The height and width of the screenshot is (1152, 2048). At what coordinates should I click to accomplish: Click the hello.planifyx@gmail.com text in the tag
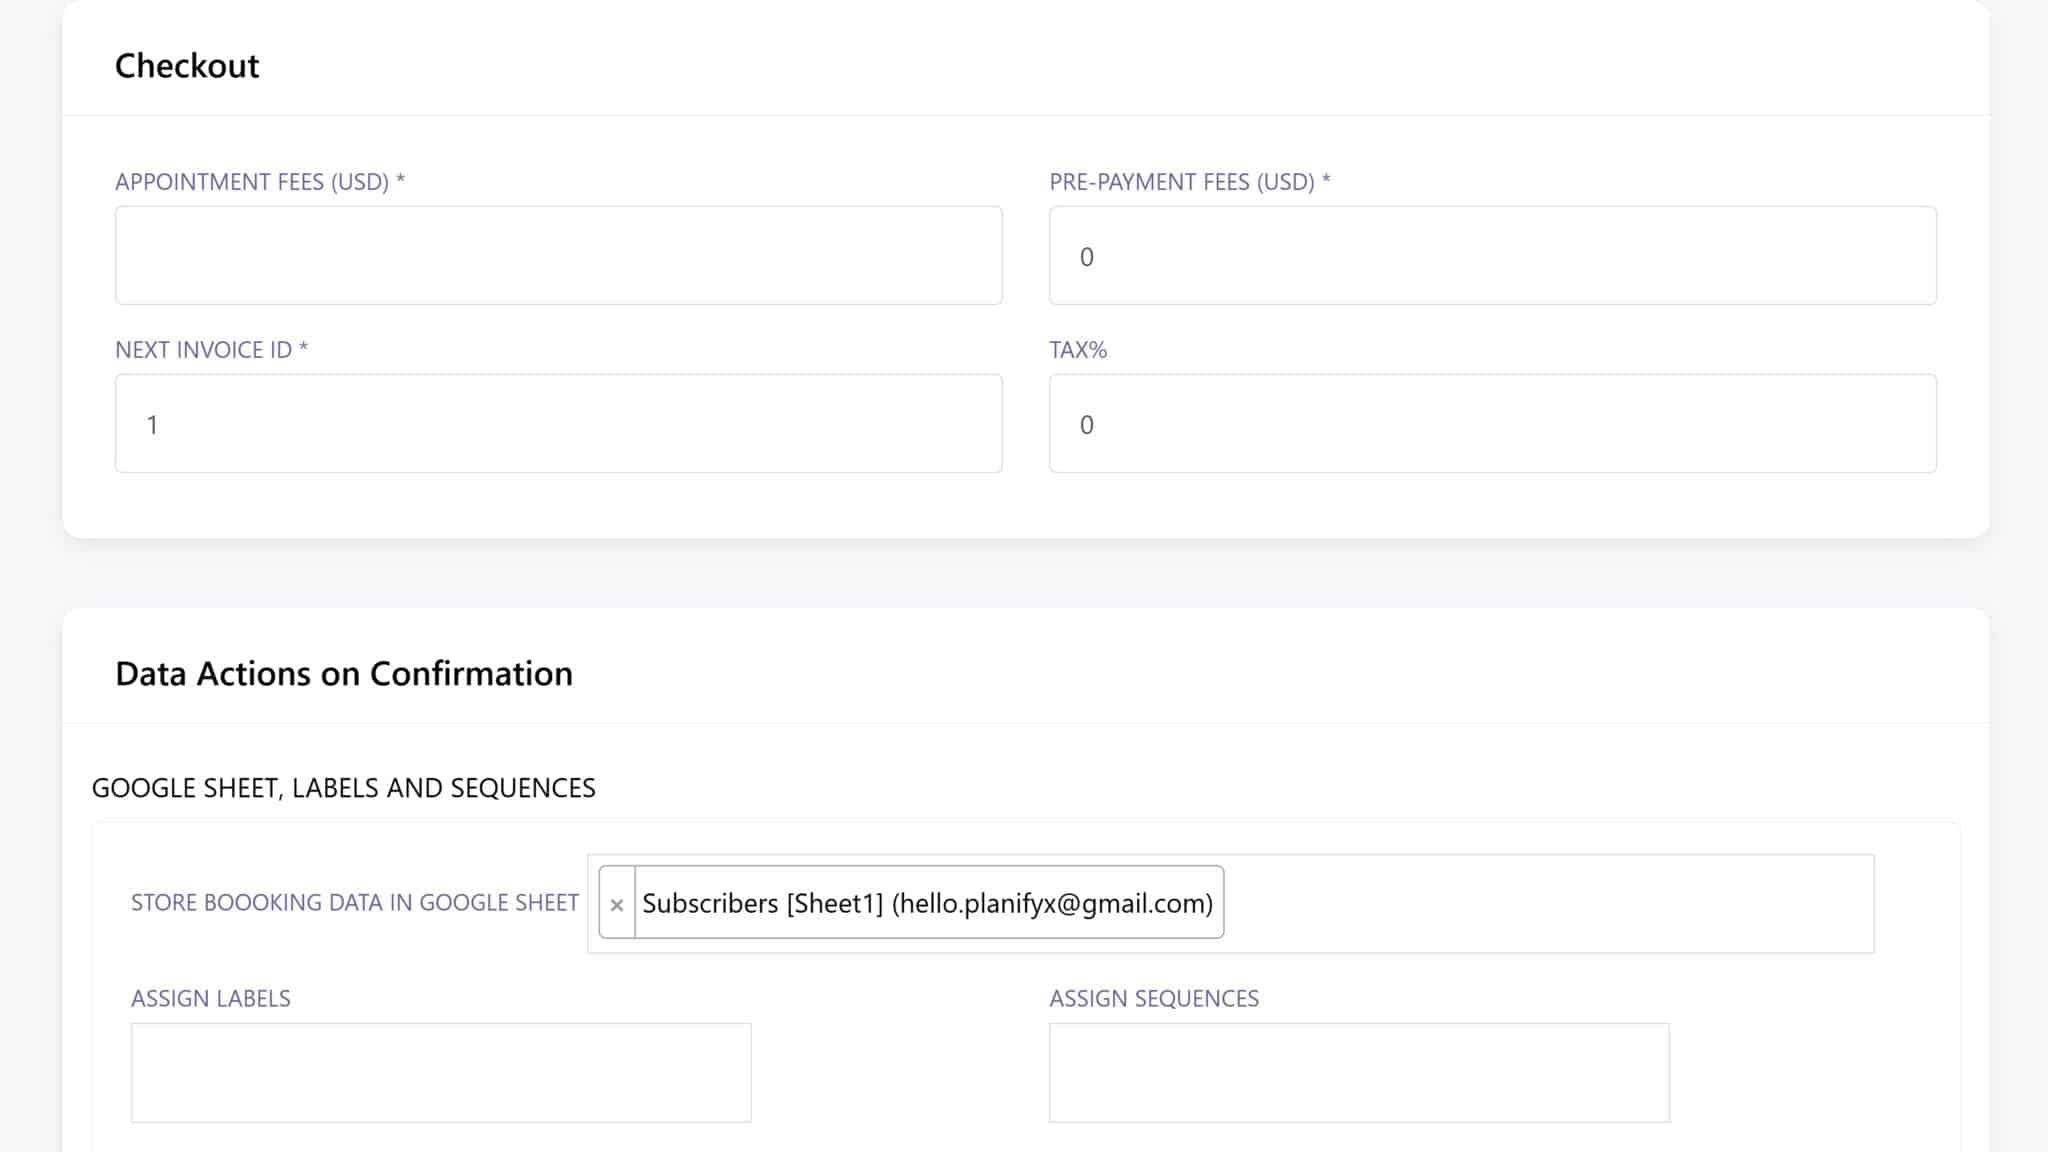(1052, 904)
